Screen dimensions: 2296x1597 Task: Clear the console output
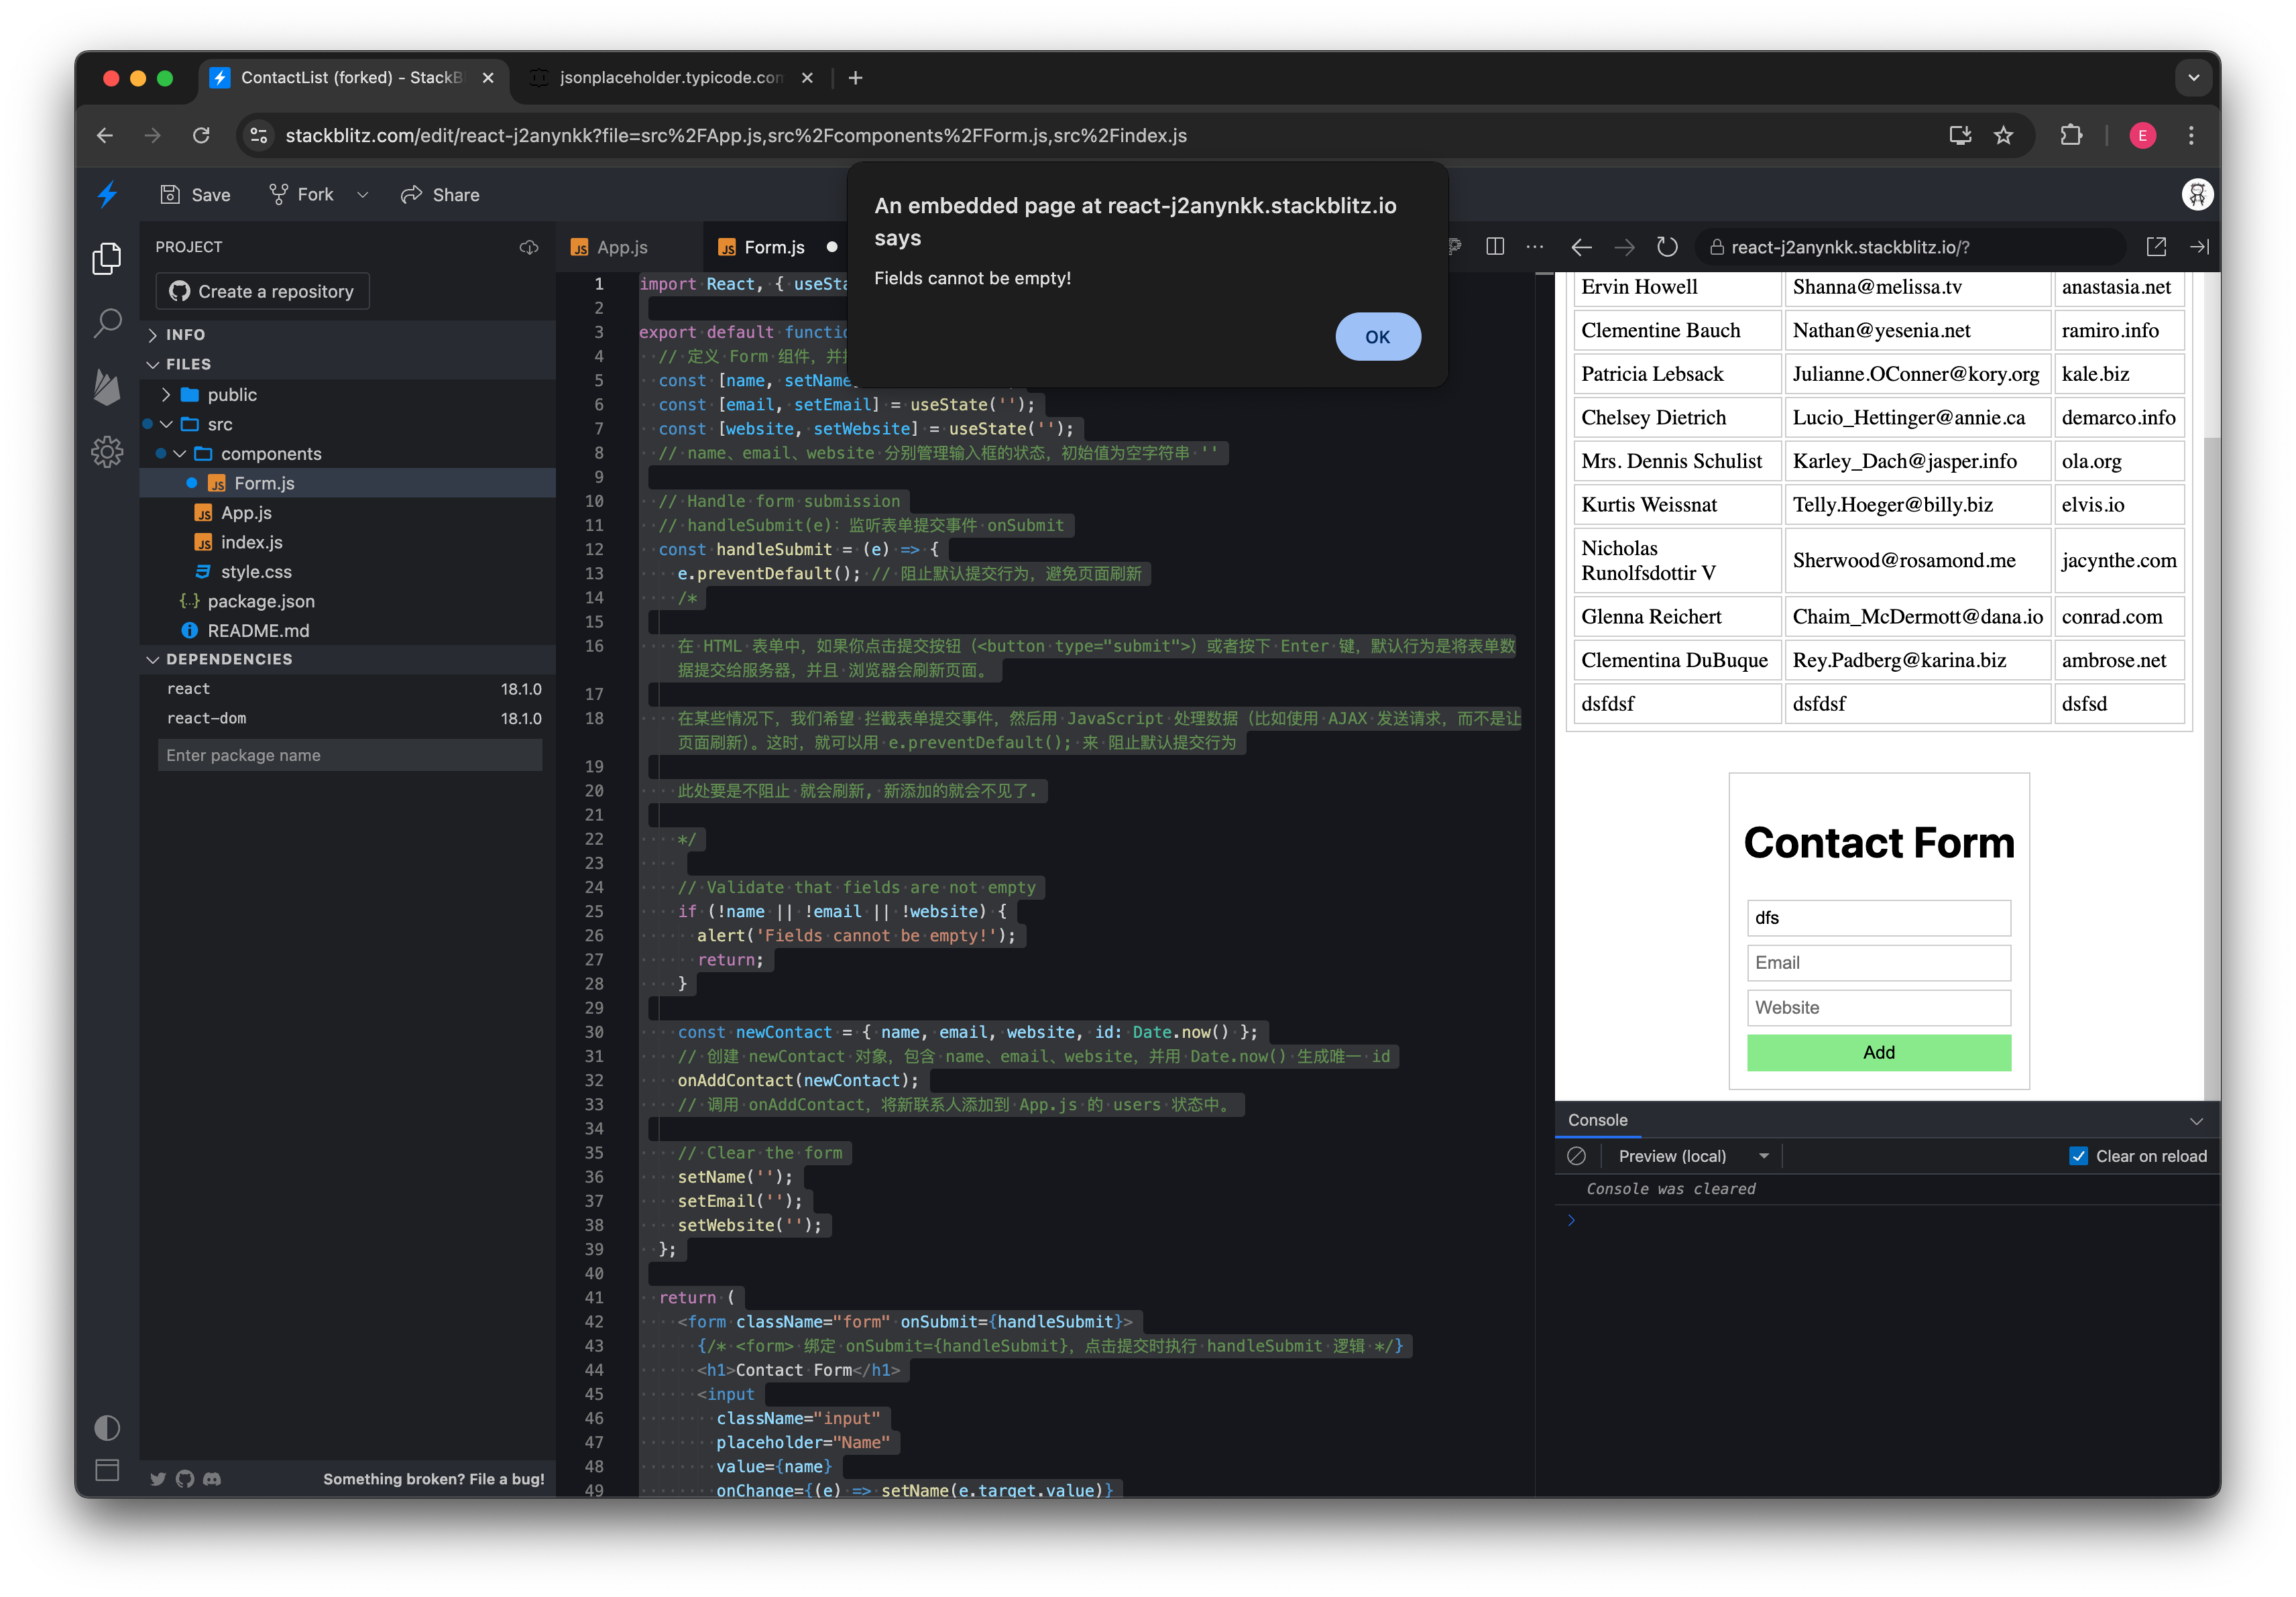1577,1156
